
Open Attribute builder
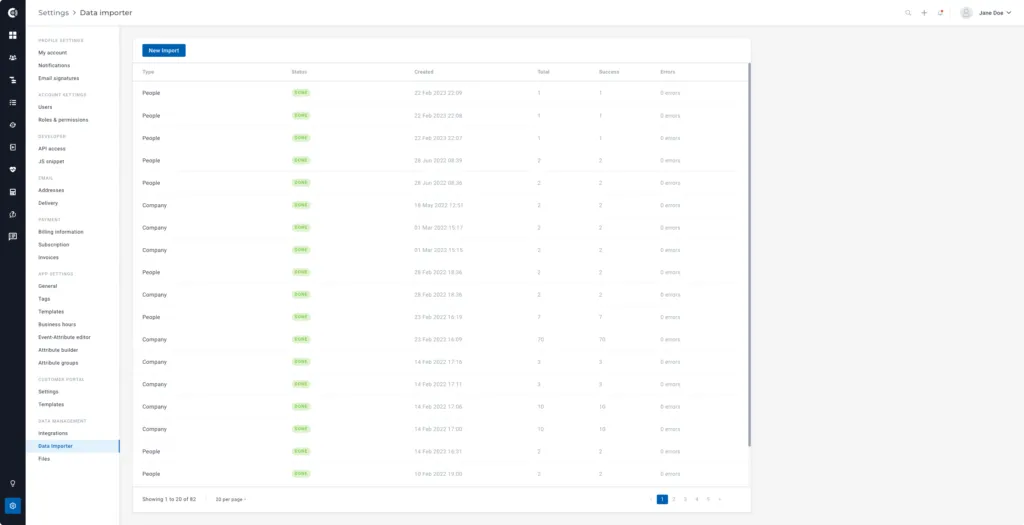(x=58, y=350)
